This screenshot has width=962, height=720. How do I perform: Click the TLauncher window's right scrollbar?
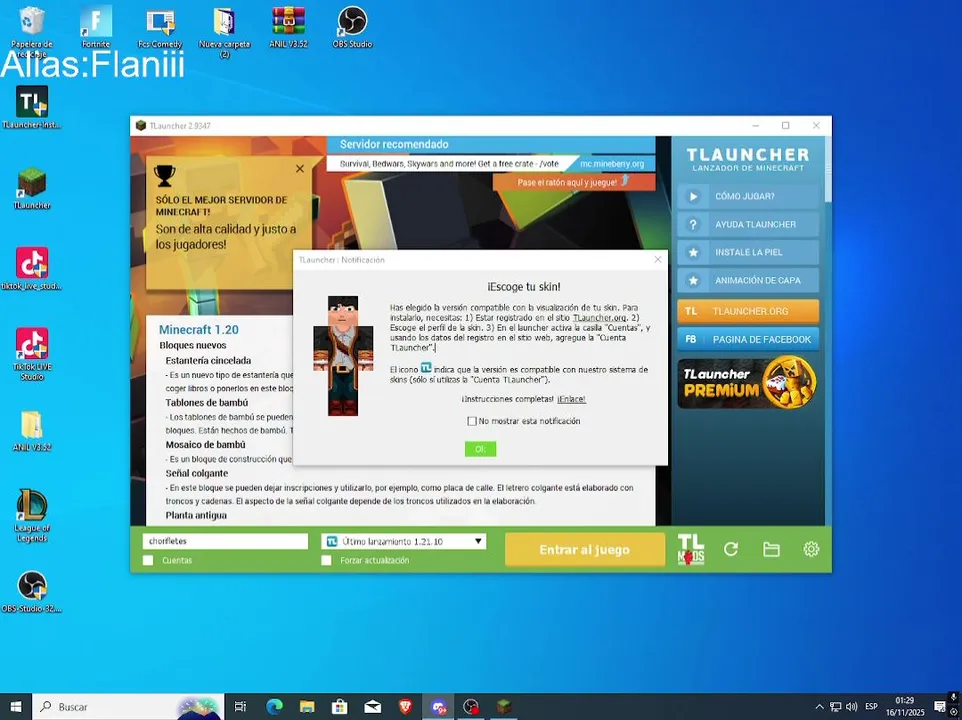coord(828,169)
